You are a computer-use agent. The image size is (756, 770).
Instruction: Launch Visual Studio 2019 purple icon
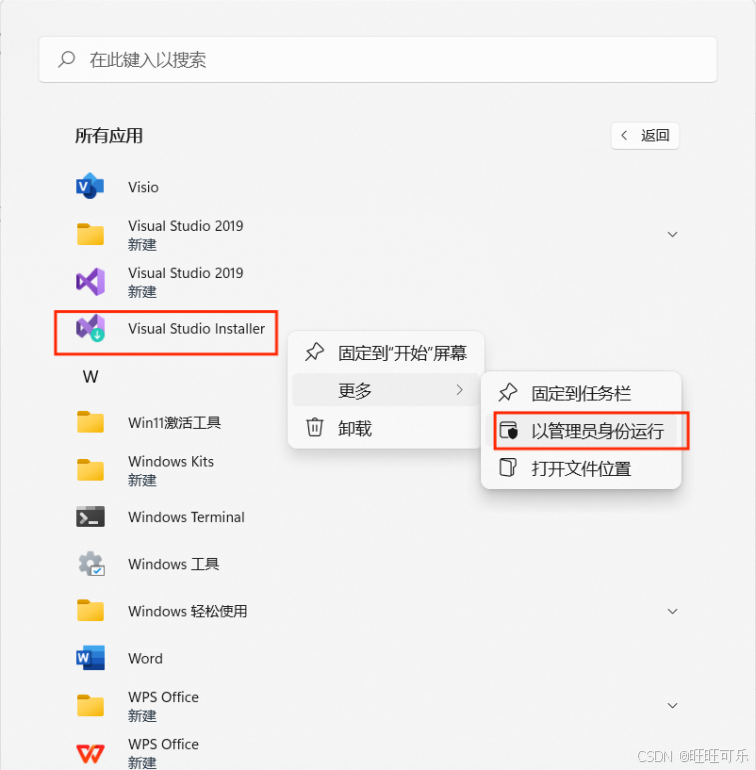(x=90, y=282)
